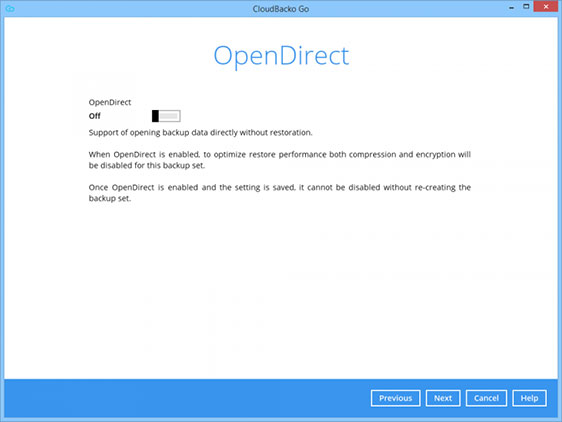Viewport: 562px width, 422px height.
Task: Click the grey track of OpenDirect switch
Action: click(169, 116)
